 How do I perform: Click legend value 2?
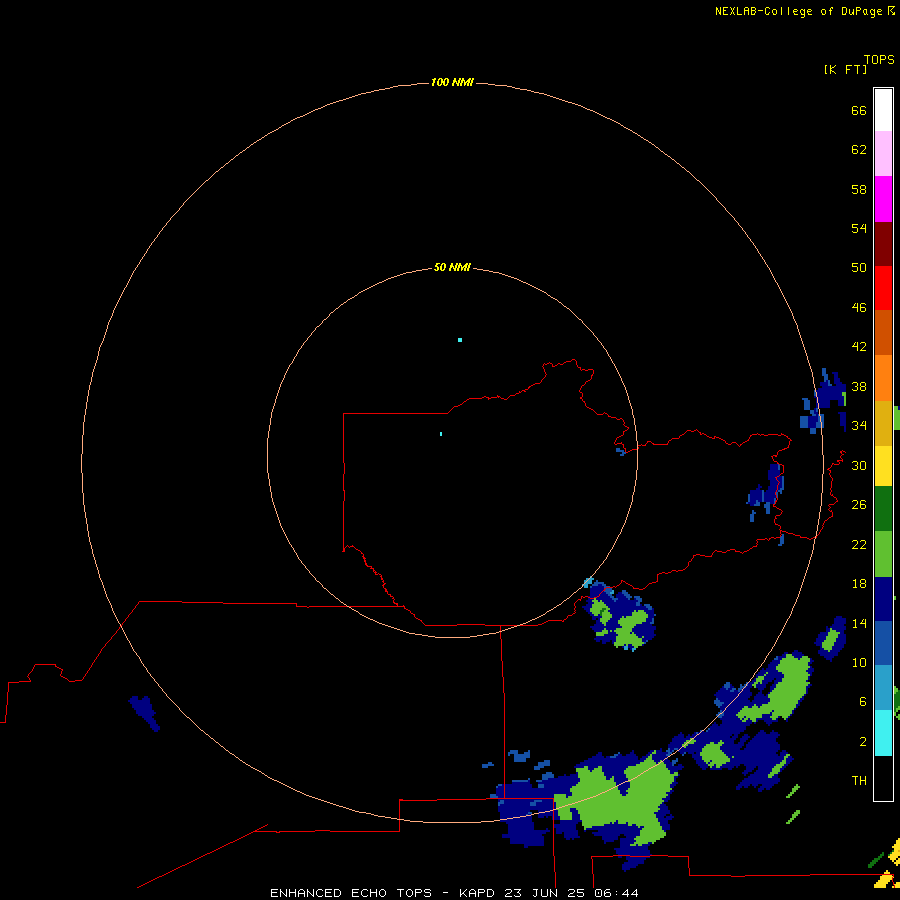pyautogui.click(x=863, y=741)
